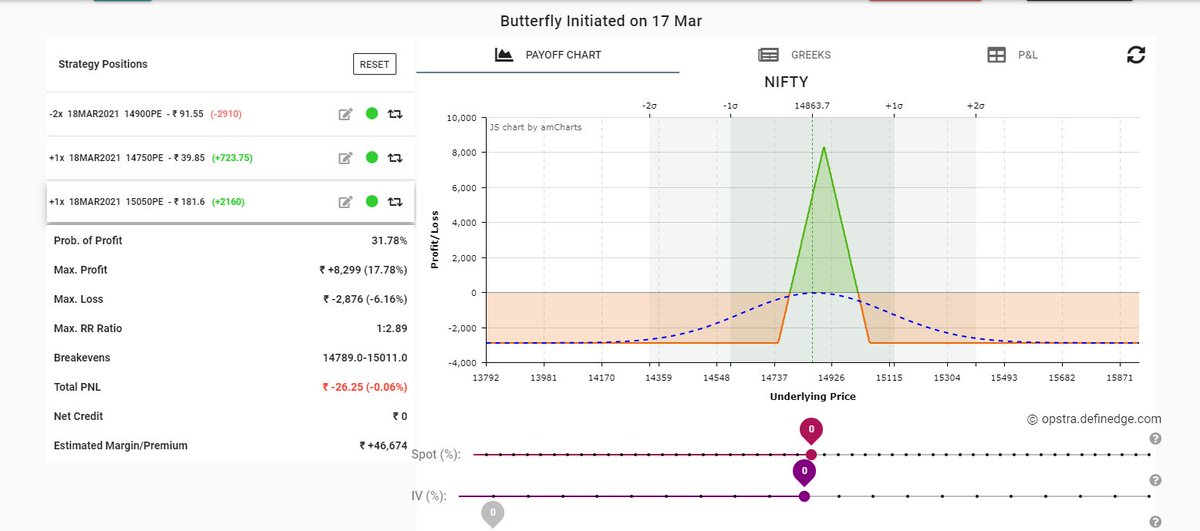
Task: Click the +1σ marker label
Action: coord(893,105)
